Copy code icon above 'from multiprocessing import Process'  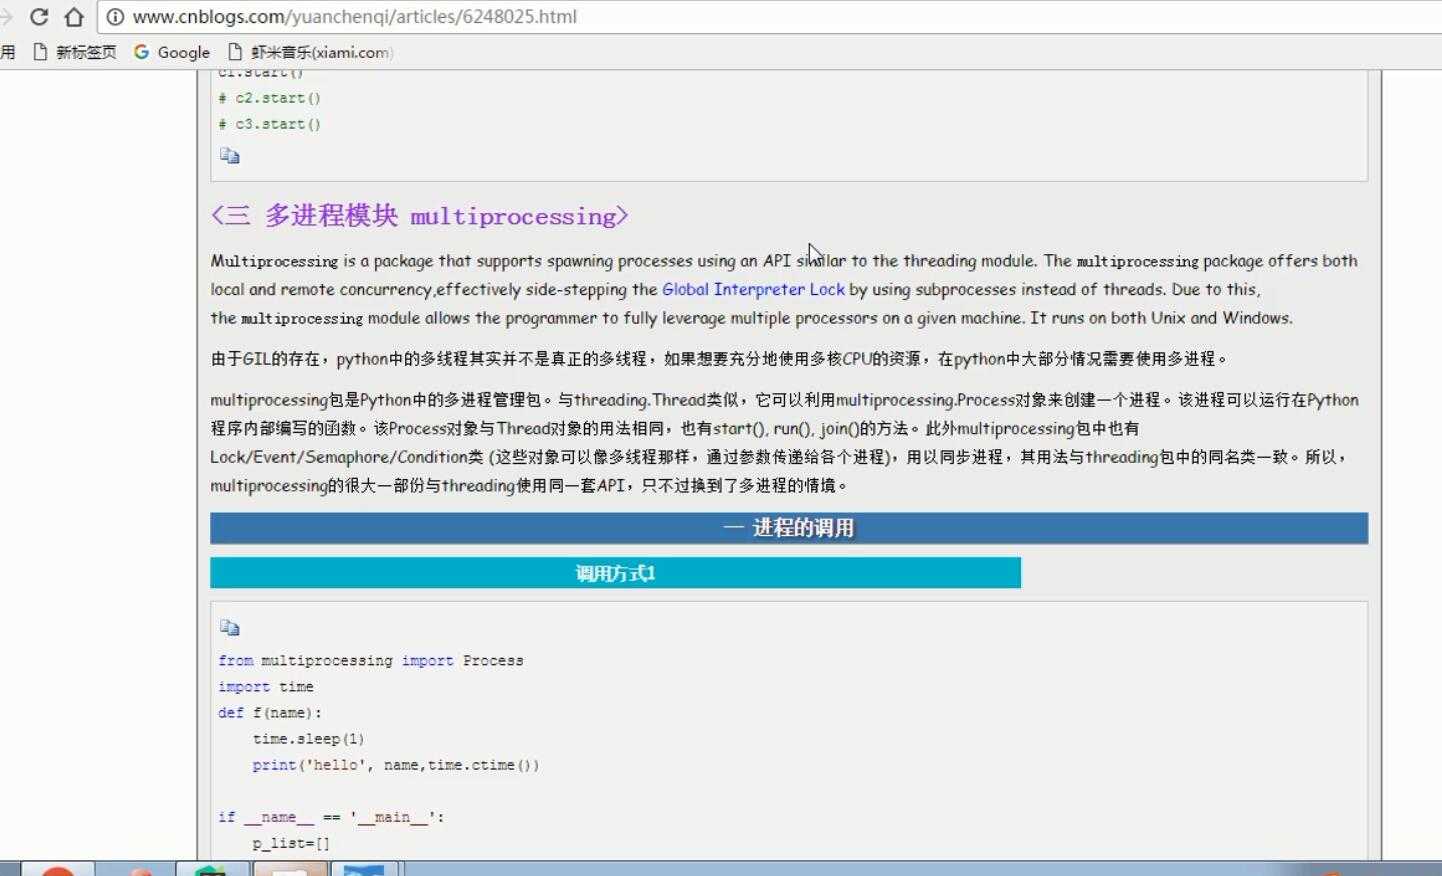click(230, 628)
